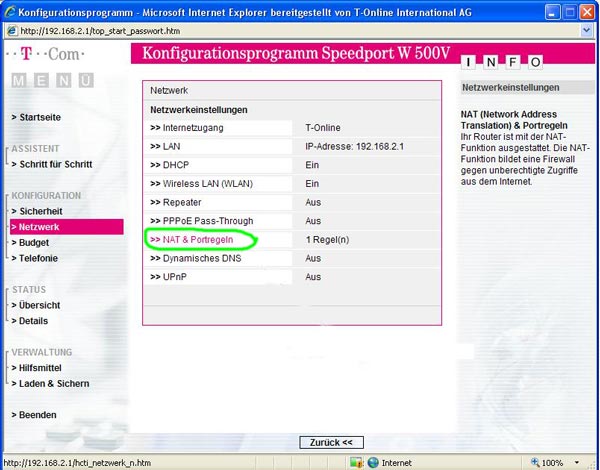Click the Aus value next to Repeater
The image size is (600, 470).
pos(313,202)
